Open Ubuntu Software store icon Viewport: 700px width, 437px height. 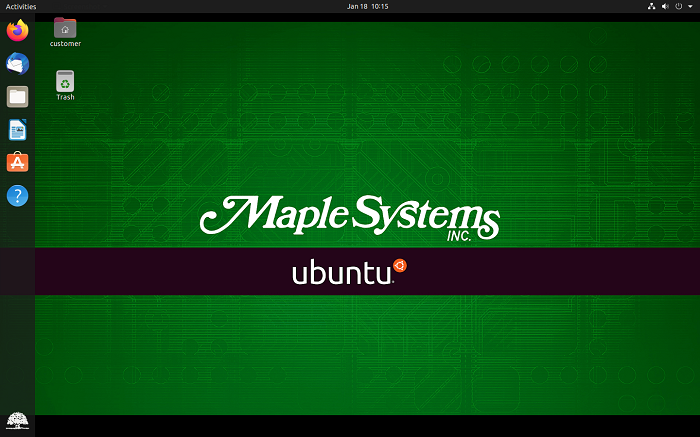point(17,162)
